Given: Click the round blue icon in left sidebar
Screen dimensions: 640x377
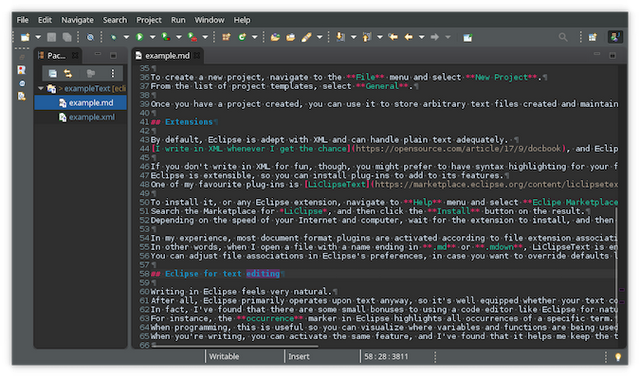Looking at the screenshot, I should point(22,83).
